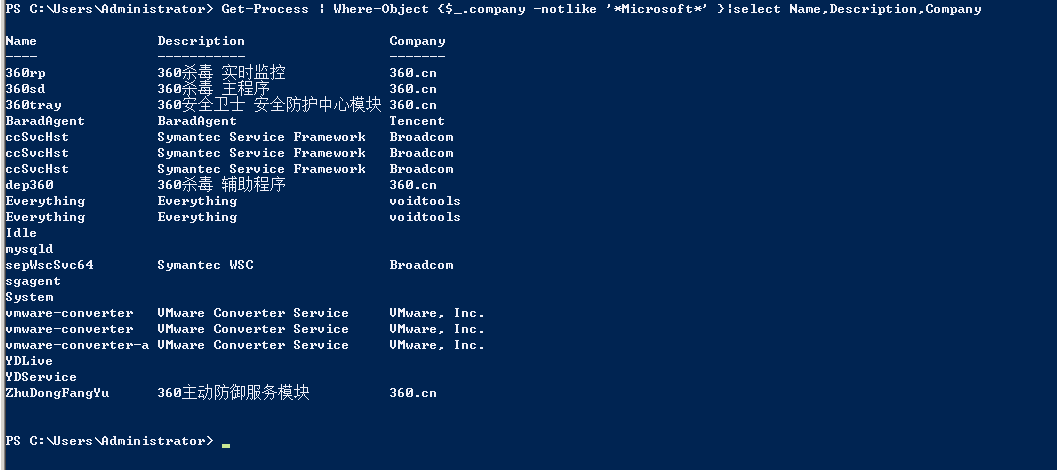Screen dimensions: 1057x470
Task: Click the 360rp process name
Action: coord(25,73)
